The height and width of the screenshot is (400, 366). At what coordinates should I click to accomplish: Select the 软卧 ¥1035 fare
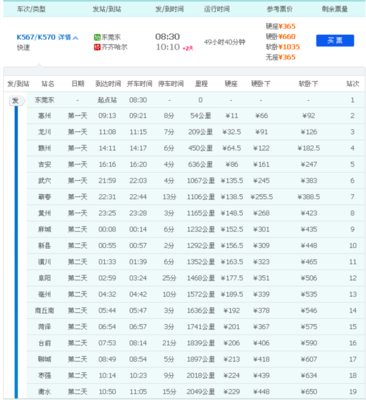(283, 47)
